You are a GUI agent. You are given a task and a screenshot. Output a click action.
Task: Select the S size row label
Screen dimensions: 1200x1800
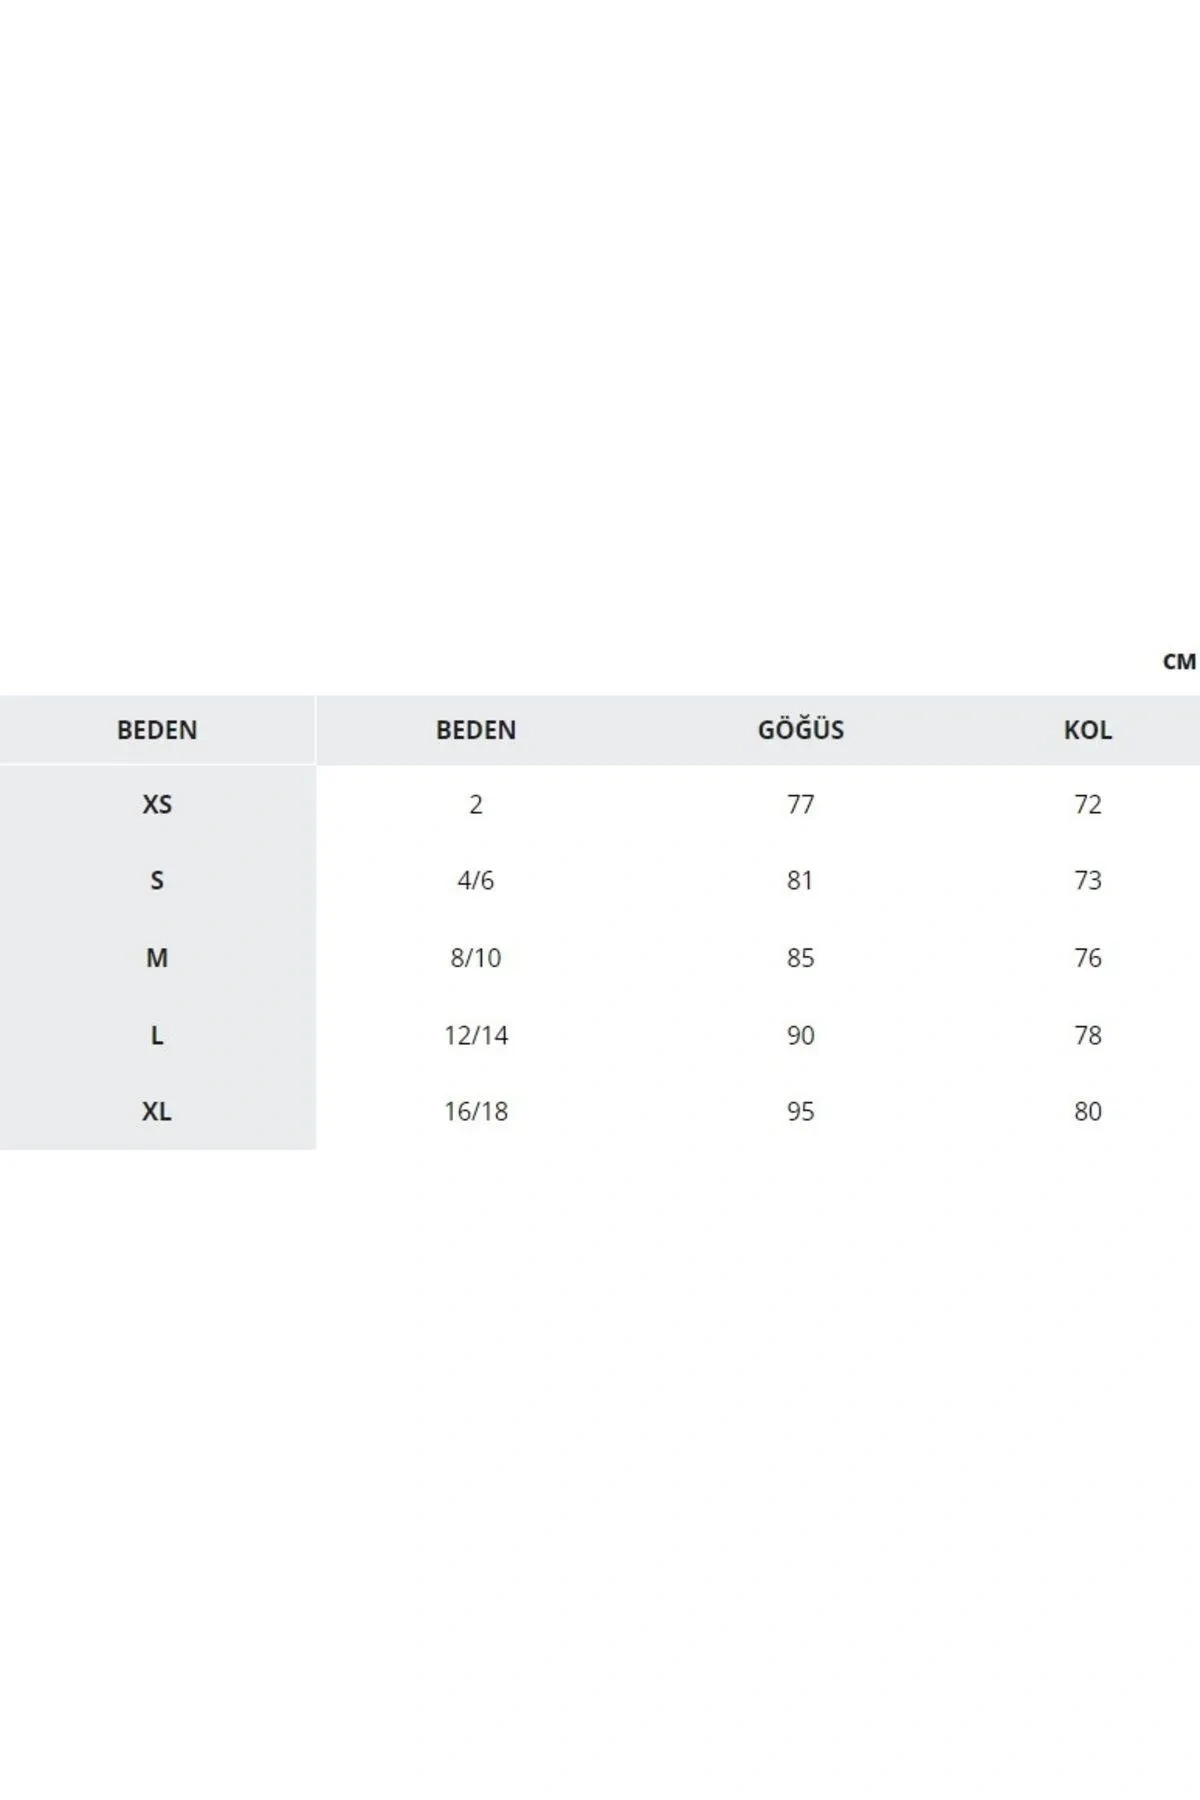point(157,881)
